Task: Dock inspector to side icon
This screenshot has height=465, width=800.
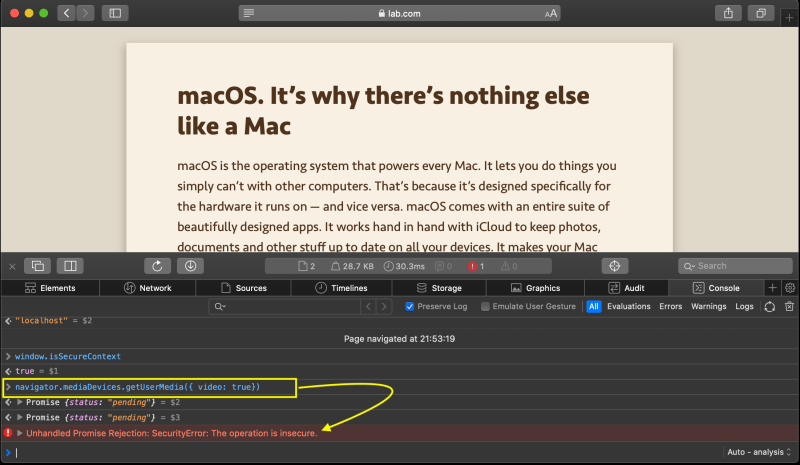Action: (x=70, y=266)
